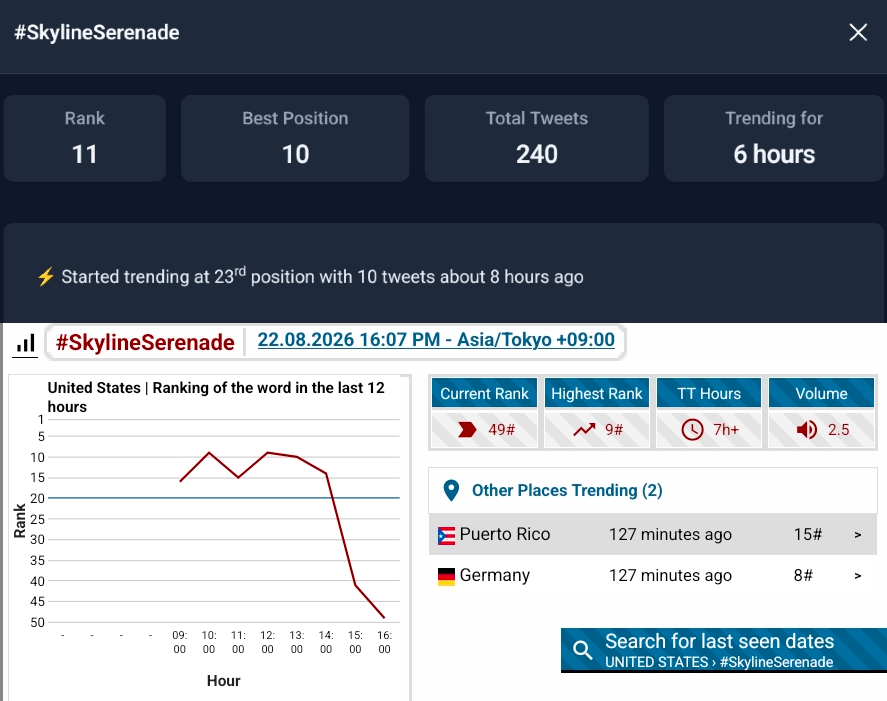Click the 12:00 hour label on chart
Screen dimensions: 887x701
coord(268,642)
